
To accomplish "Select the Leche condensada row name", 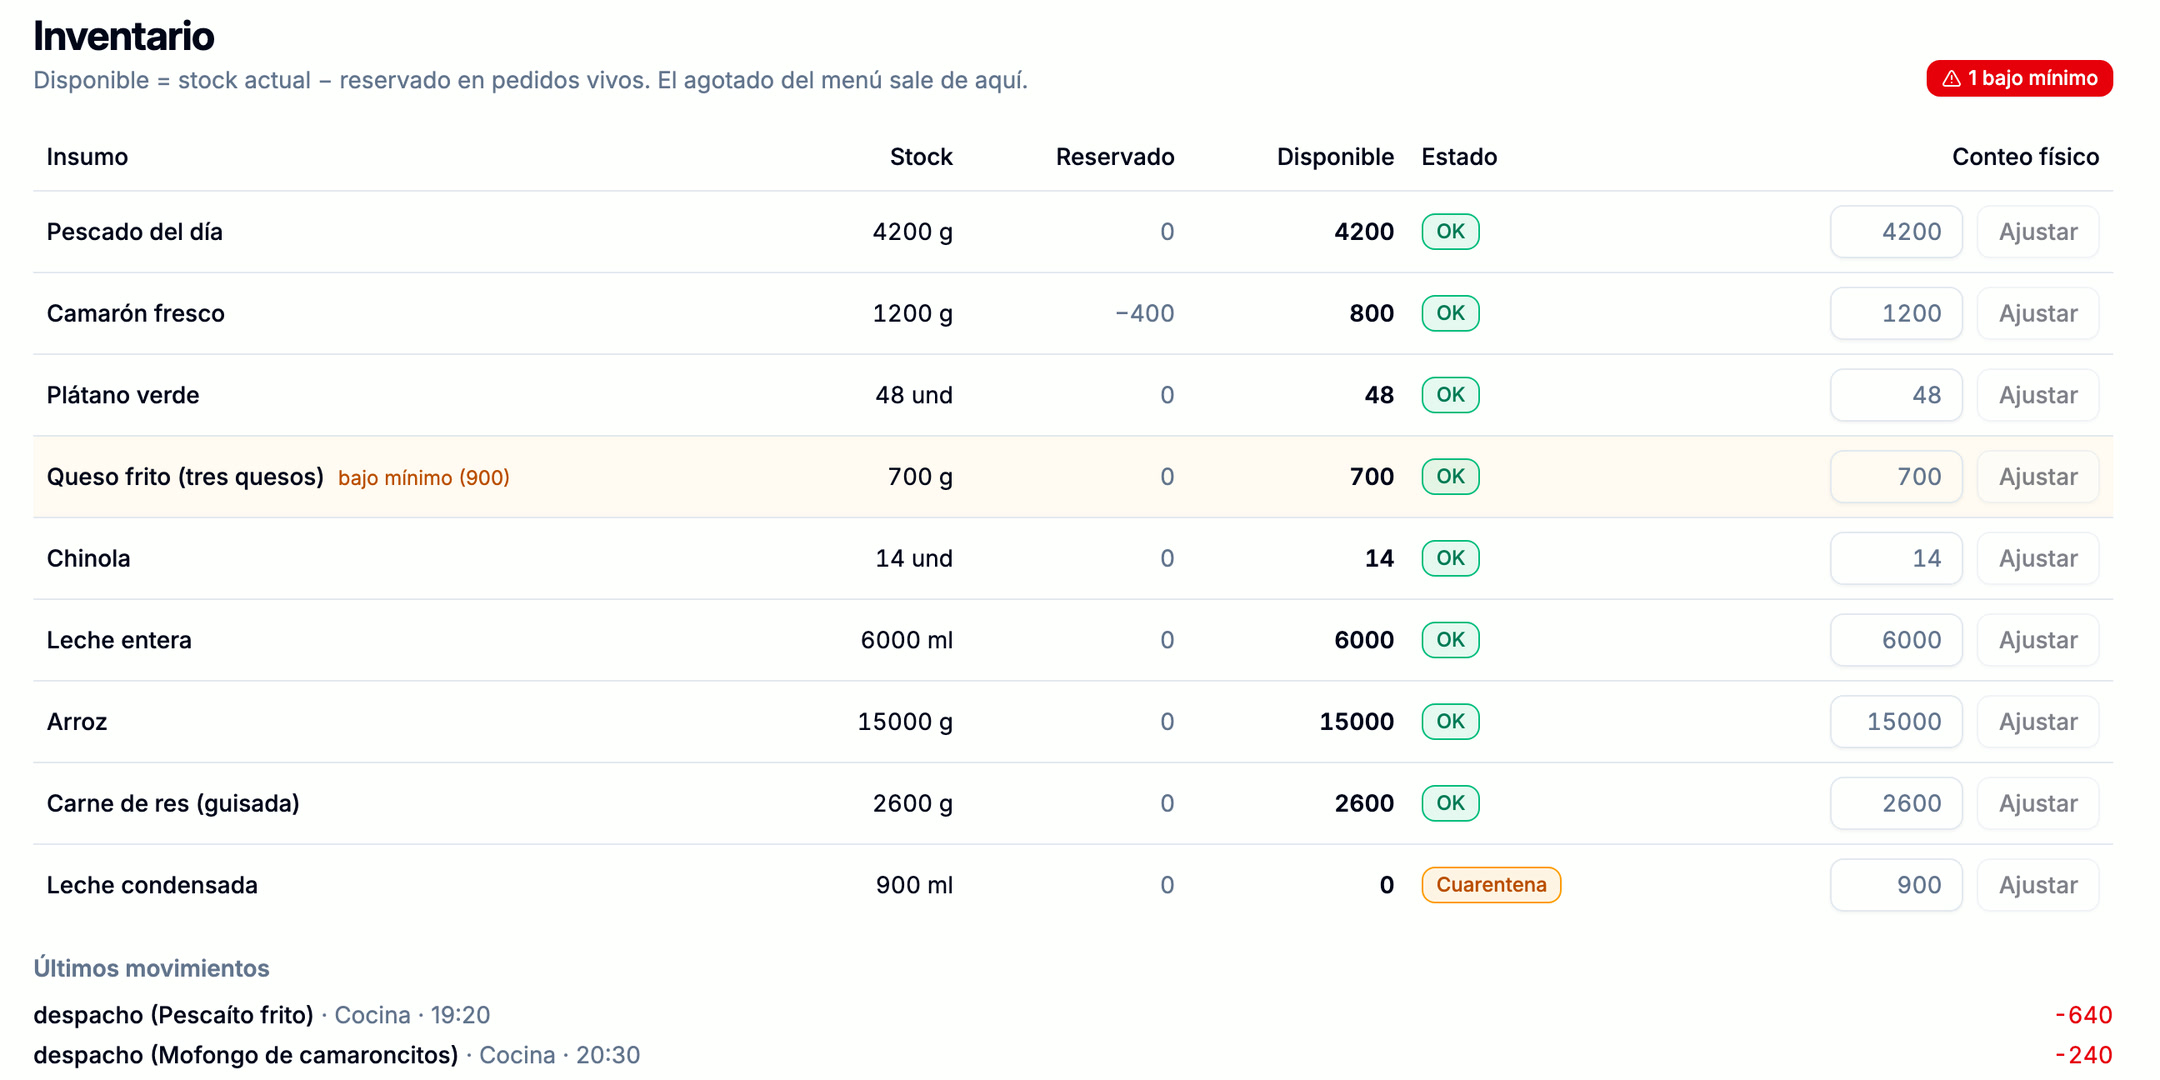I will (152, 885).
